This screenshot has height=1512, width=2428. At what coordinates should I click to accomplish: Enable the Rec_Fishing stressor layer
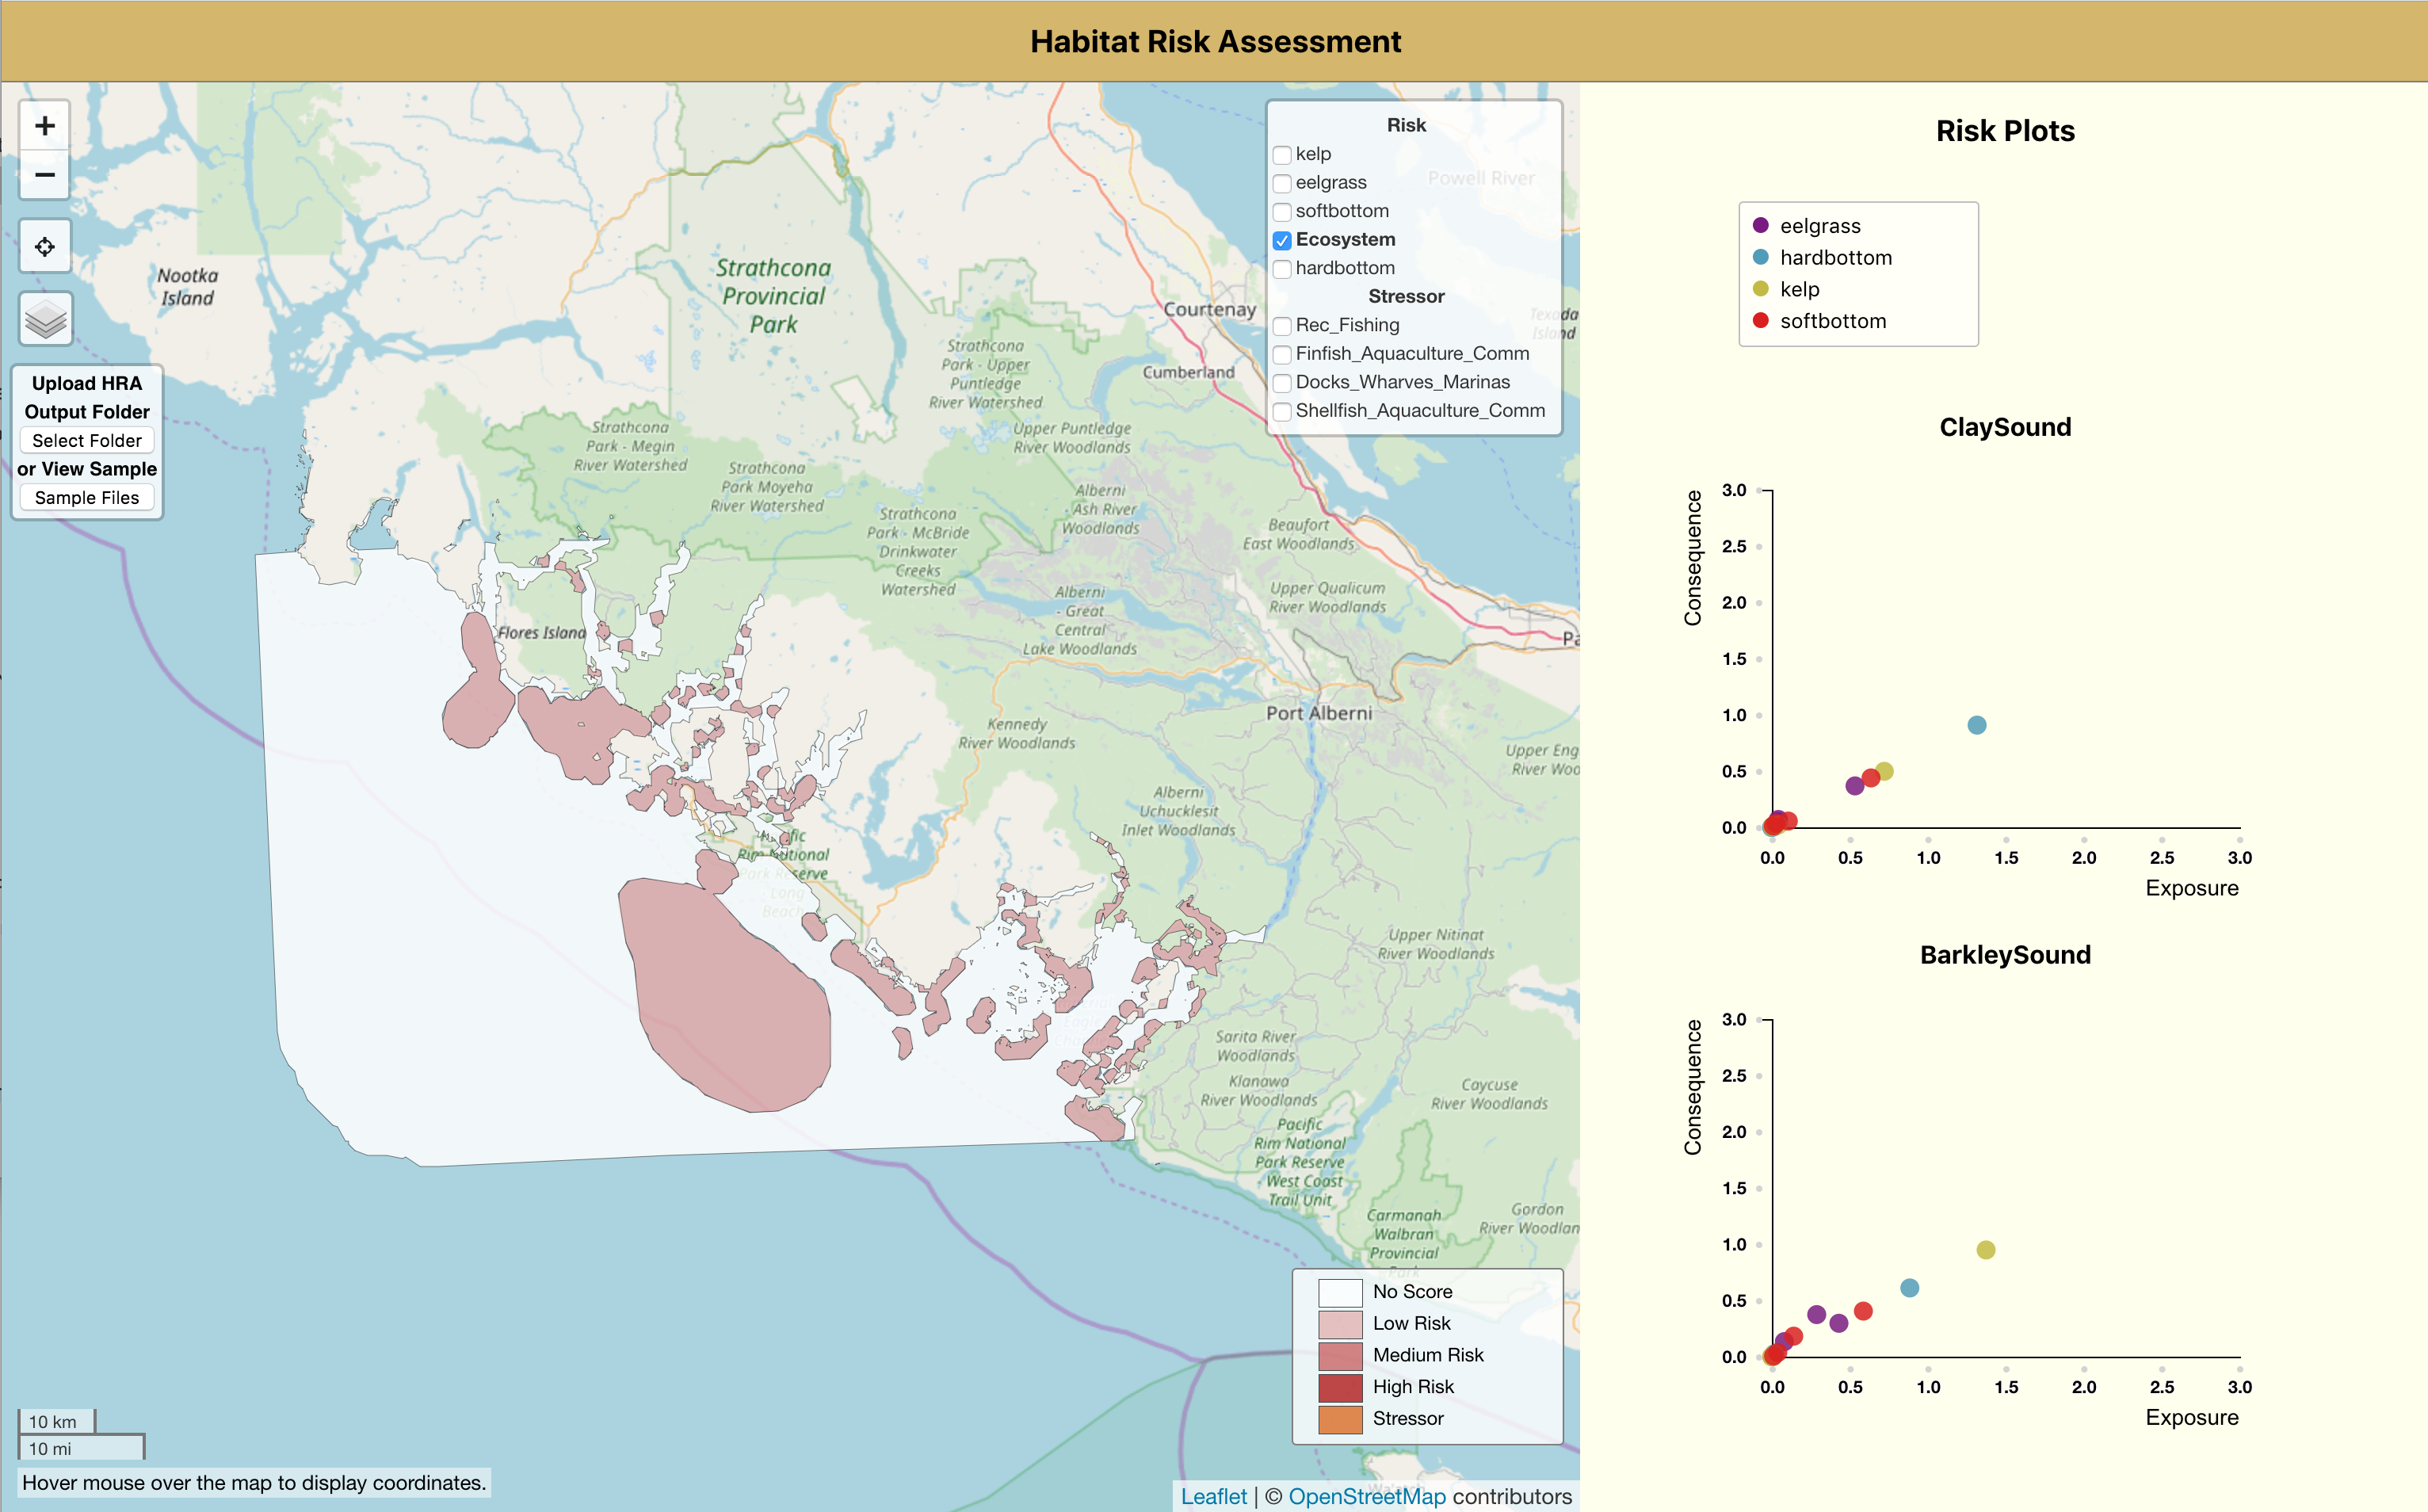click(1282, 326)
